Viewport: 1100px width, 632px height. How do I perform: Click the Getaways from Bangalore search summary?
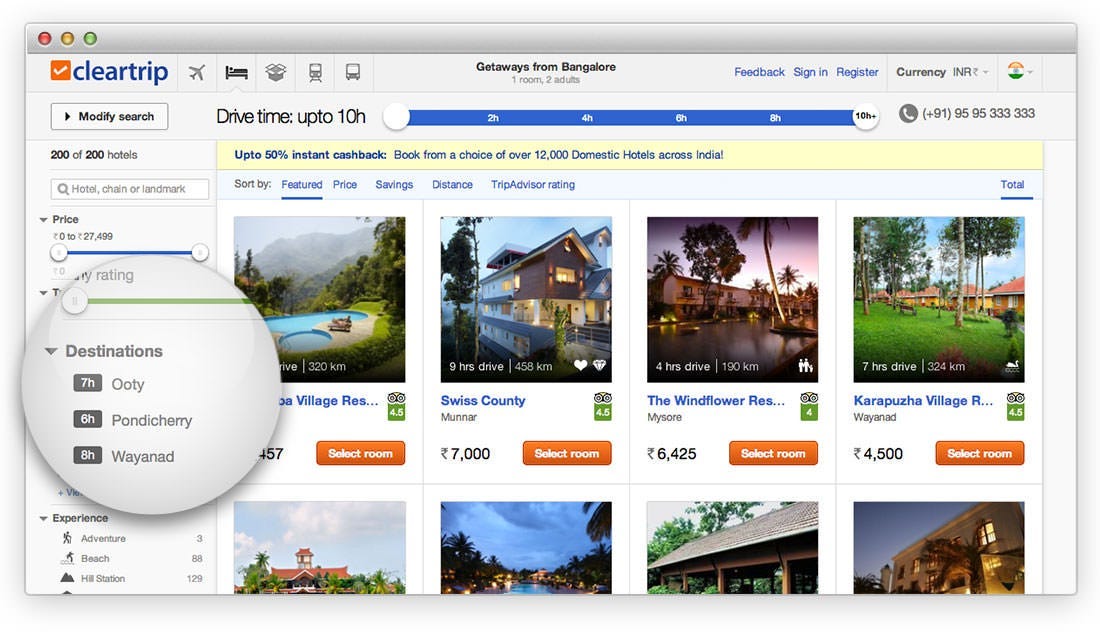point(546,72)
